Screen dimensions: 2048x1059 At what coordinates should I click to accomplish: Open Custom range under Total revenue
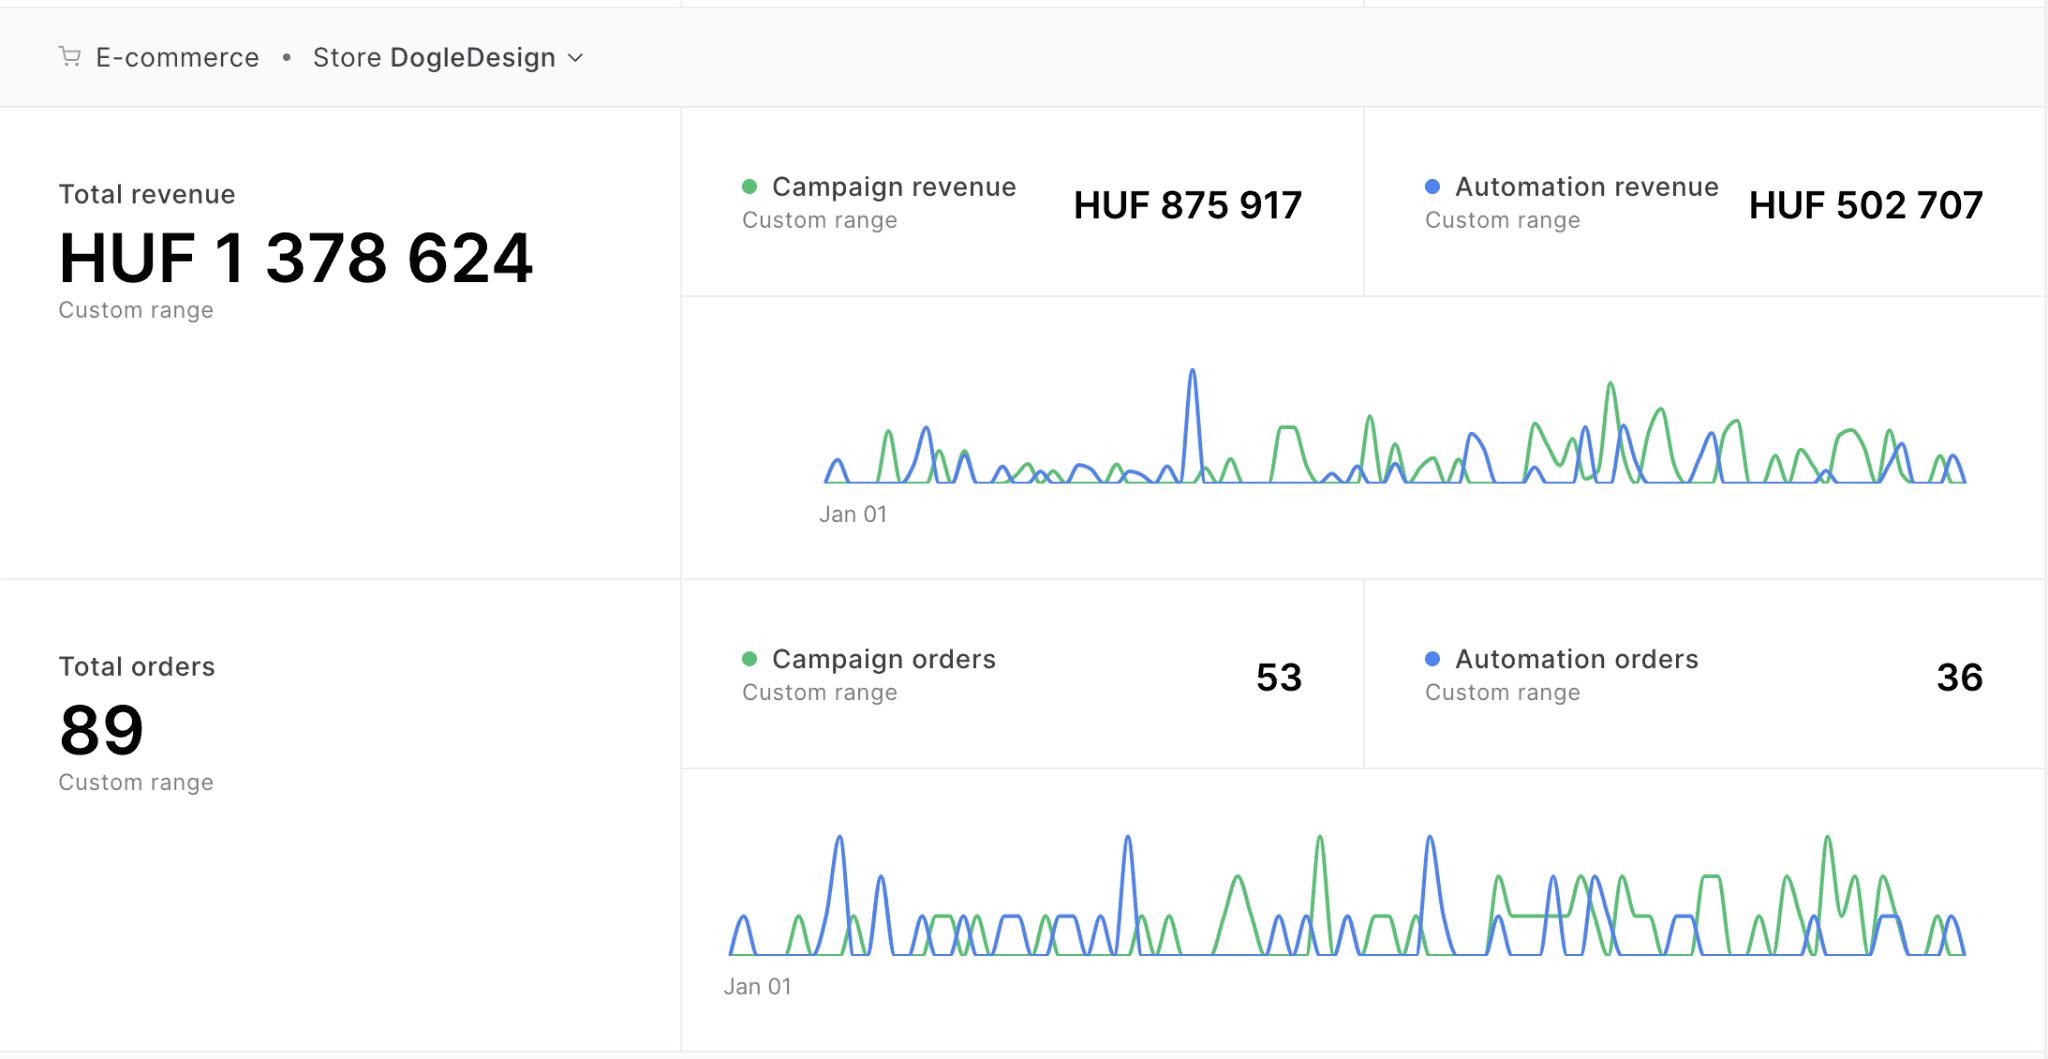(136, 310)
